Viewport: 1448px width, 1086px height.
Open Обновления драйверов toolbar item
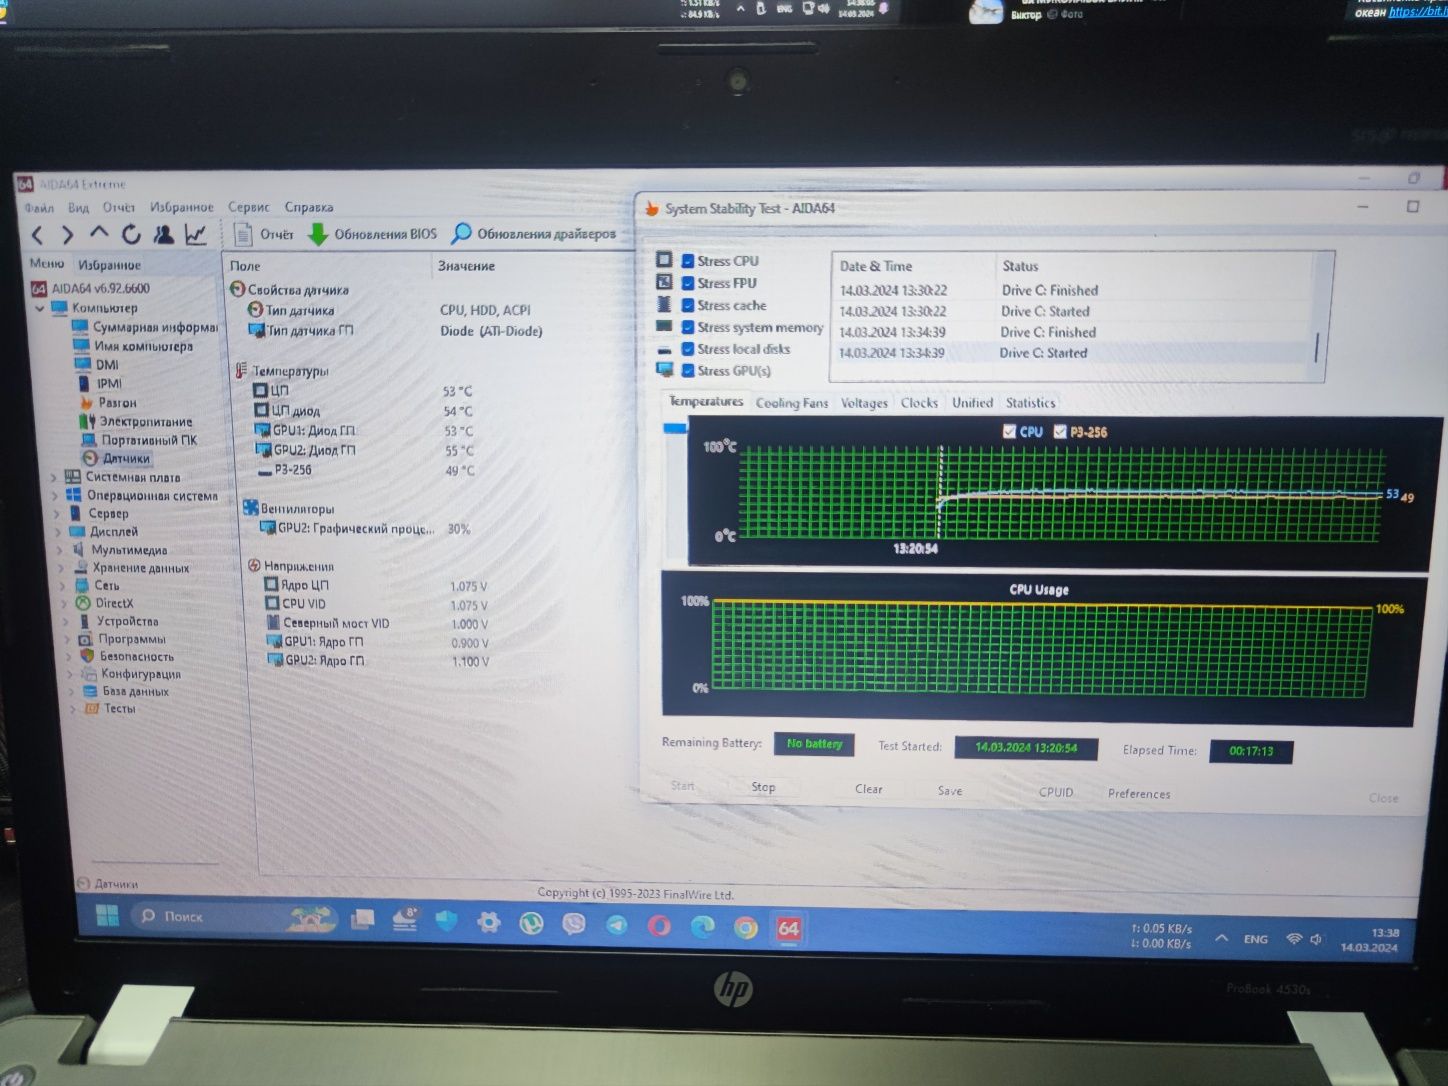[533, 233]
